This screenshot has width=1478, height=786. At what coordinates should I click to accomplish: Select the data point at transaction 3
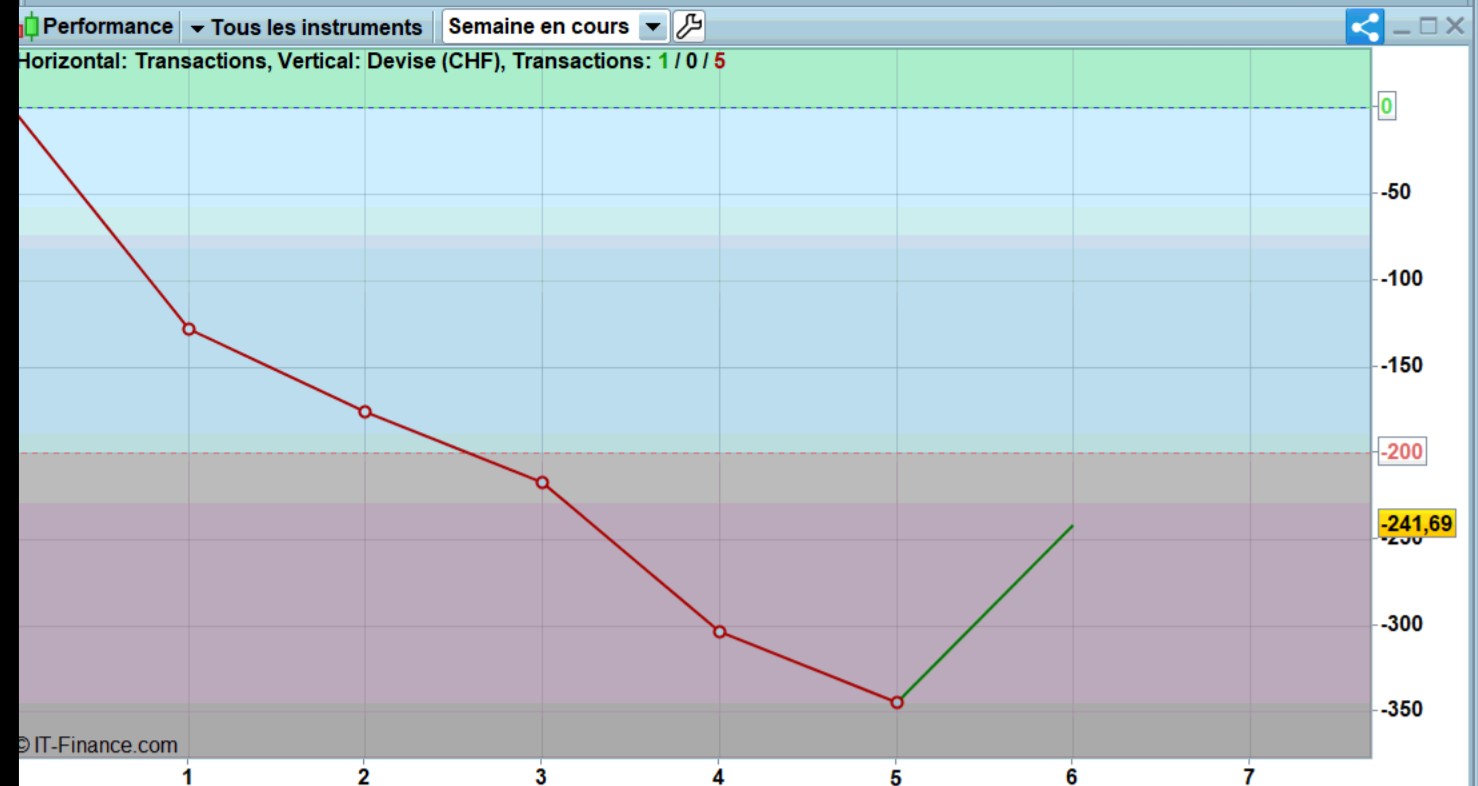pyautogui.click(x=542, y=483)
